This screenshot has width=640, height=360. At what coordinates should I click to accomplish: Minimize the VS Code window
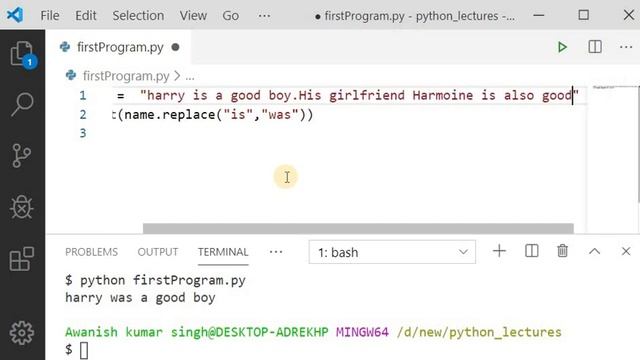(539, 16)
